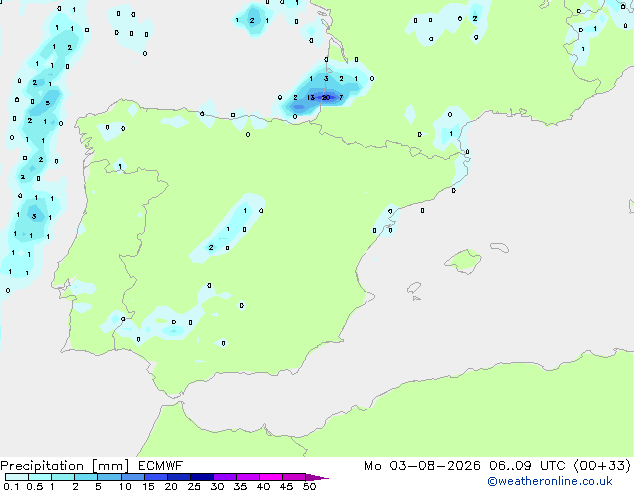Open the weatheronline.co.uk copyright link
The height and width of the screenshot is (490, 634).
click(549, 481)
